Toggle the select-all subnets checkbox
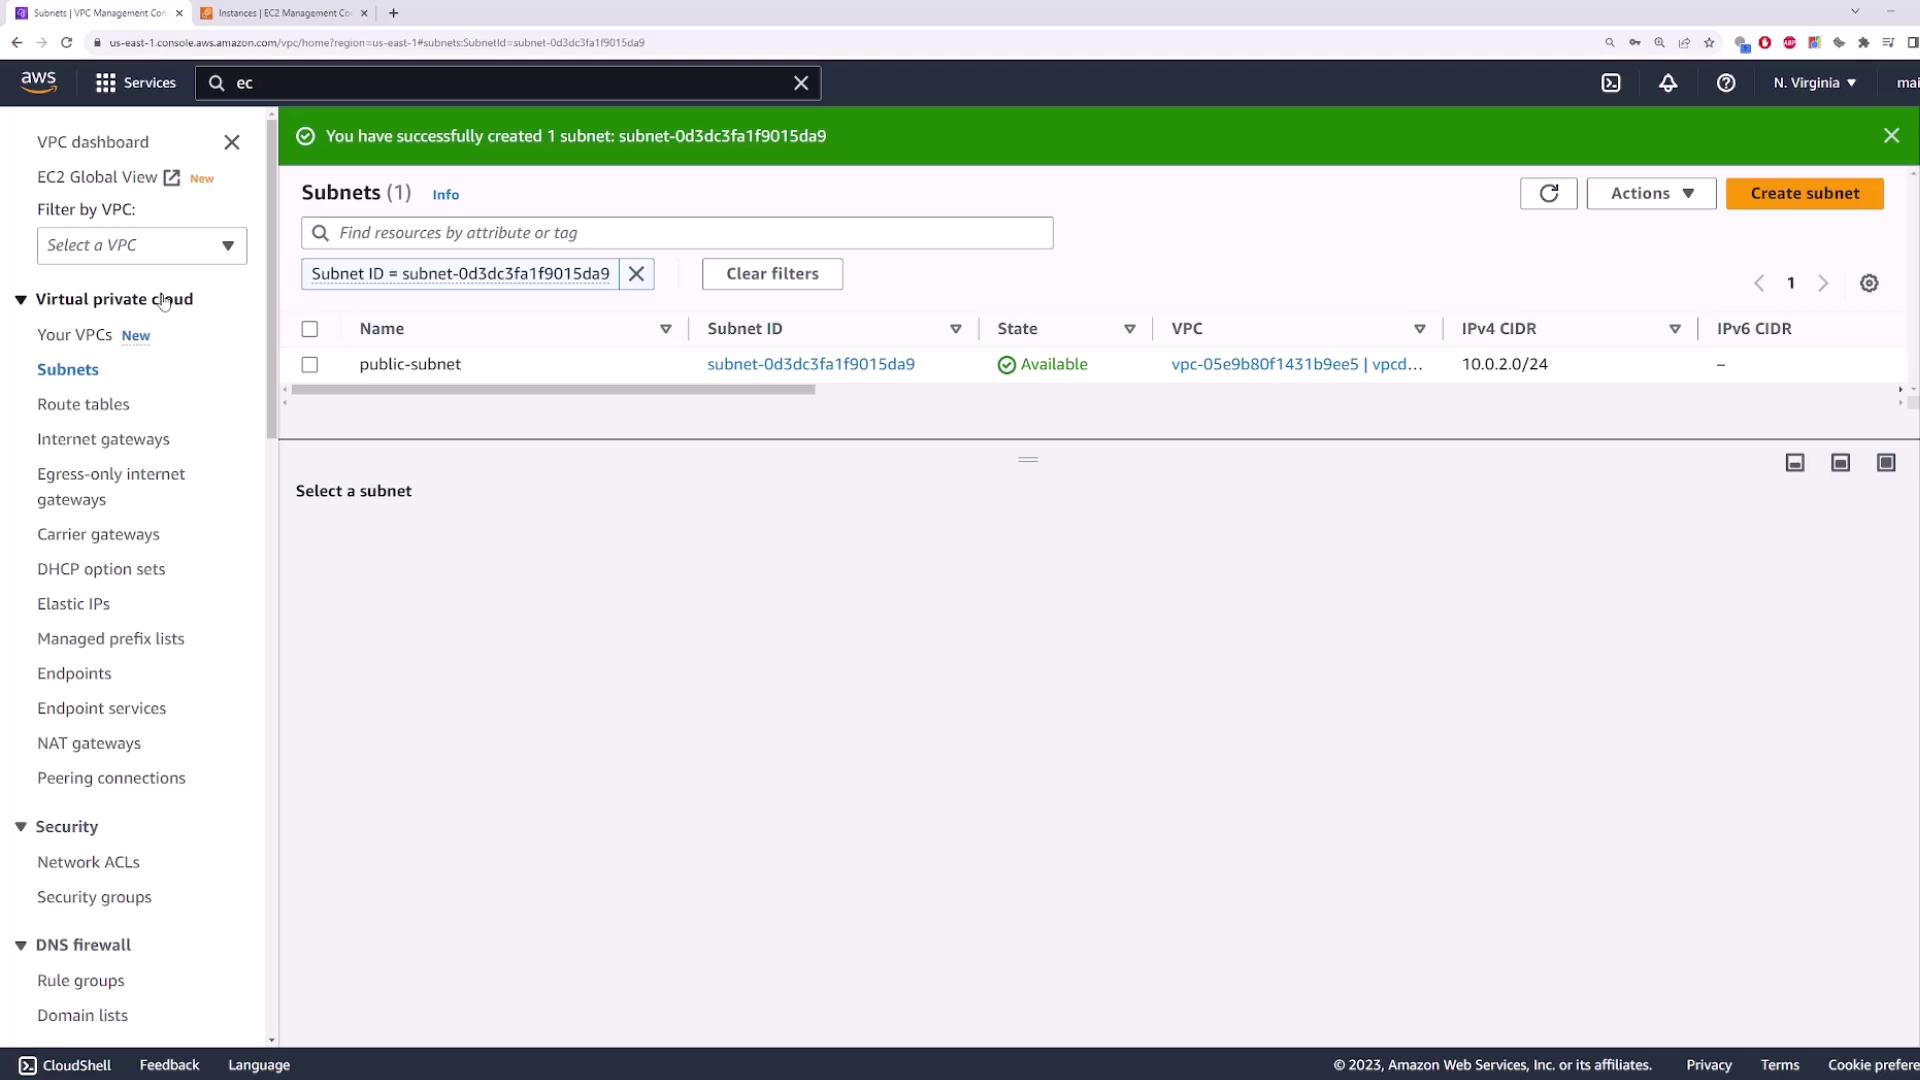1920x1080 pixels. 310,329
